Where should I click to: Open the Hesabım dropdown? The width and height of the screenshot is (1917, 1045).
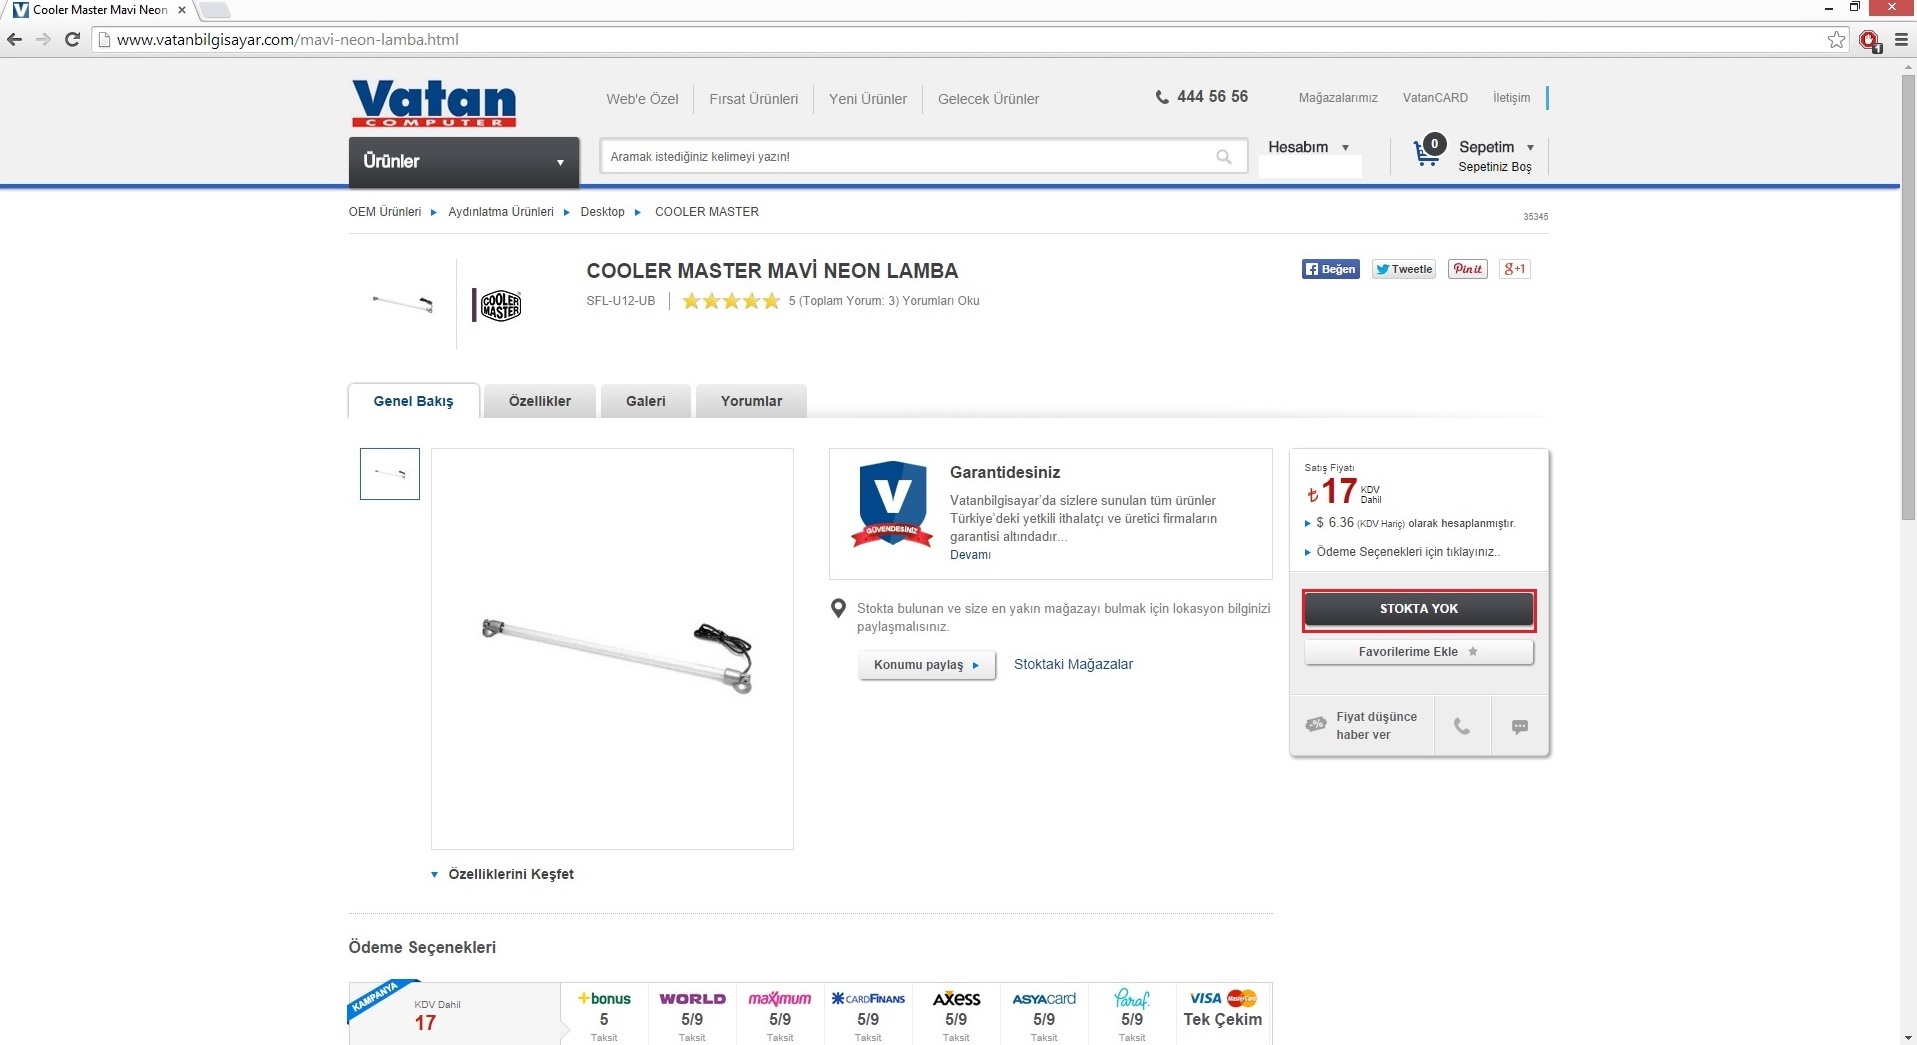point(1308,147)
